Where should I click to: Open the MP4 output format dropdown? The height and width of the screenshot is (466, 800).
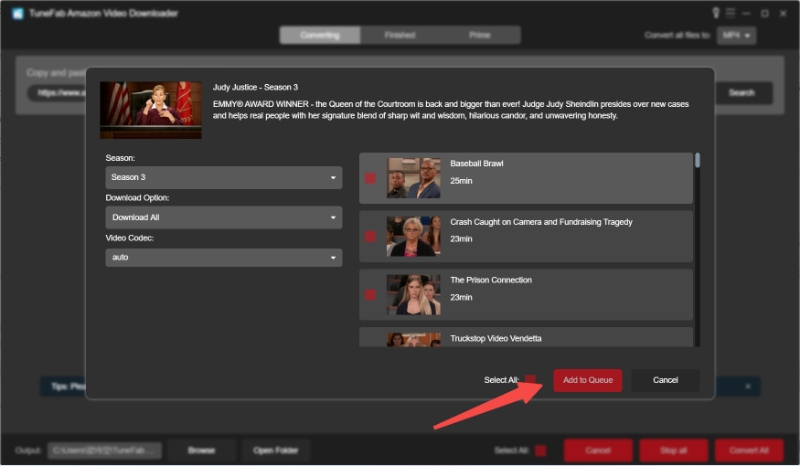736,35
